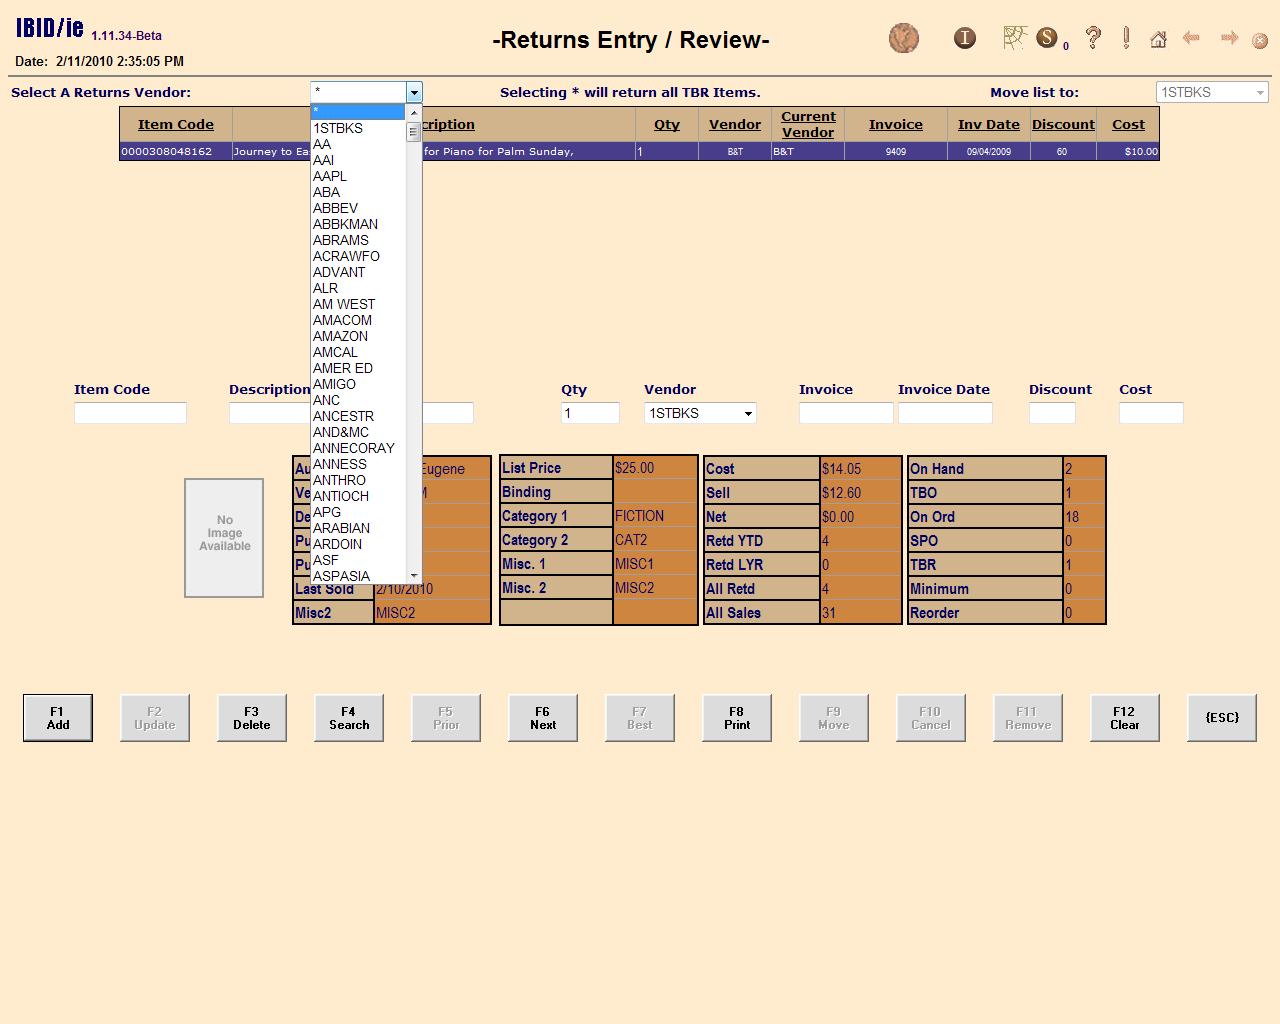The height and width of the screenshot is (1024, 1280).
Task: Go to the home screen icon
Action: pos(1158,39)
